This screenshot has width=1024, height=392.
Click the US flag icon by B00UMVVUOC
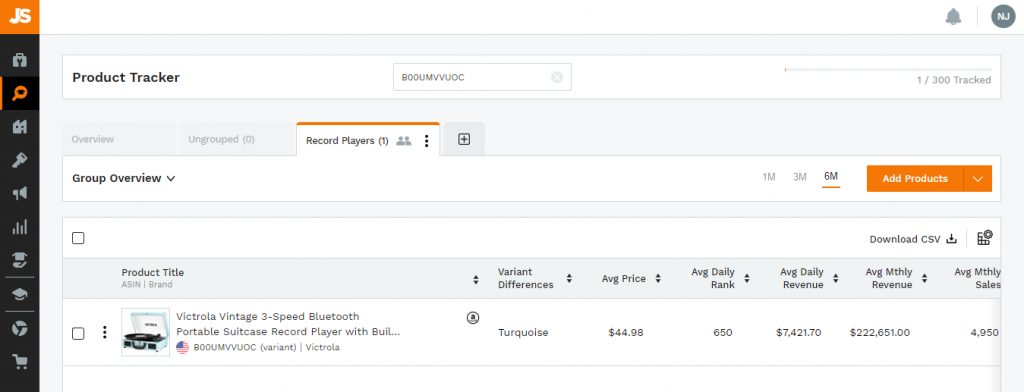coord(183,348)
